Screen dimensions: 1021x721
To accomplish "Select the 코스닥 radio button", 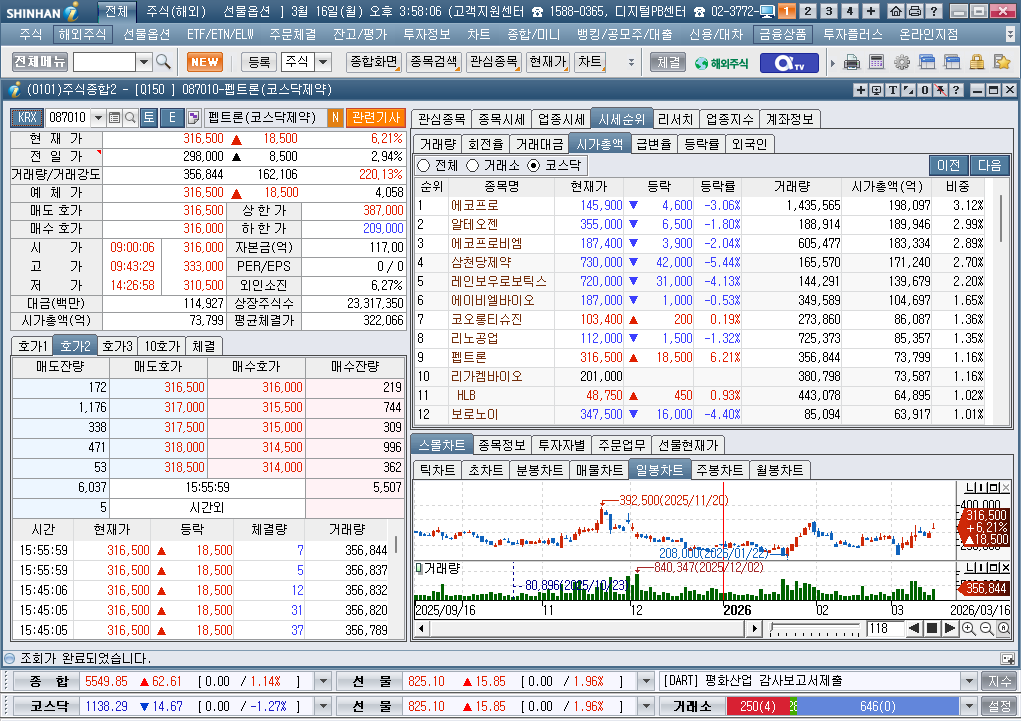I will tap(534, 165).
